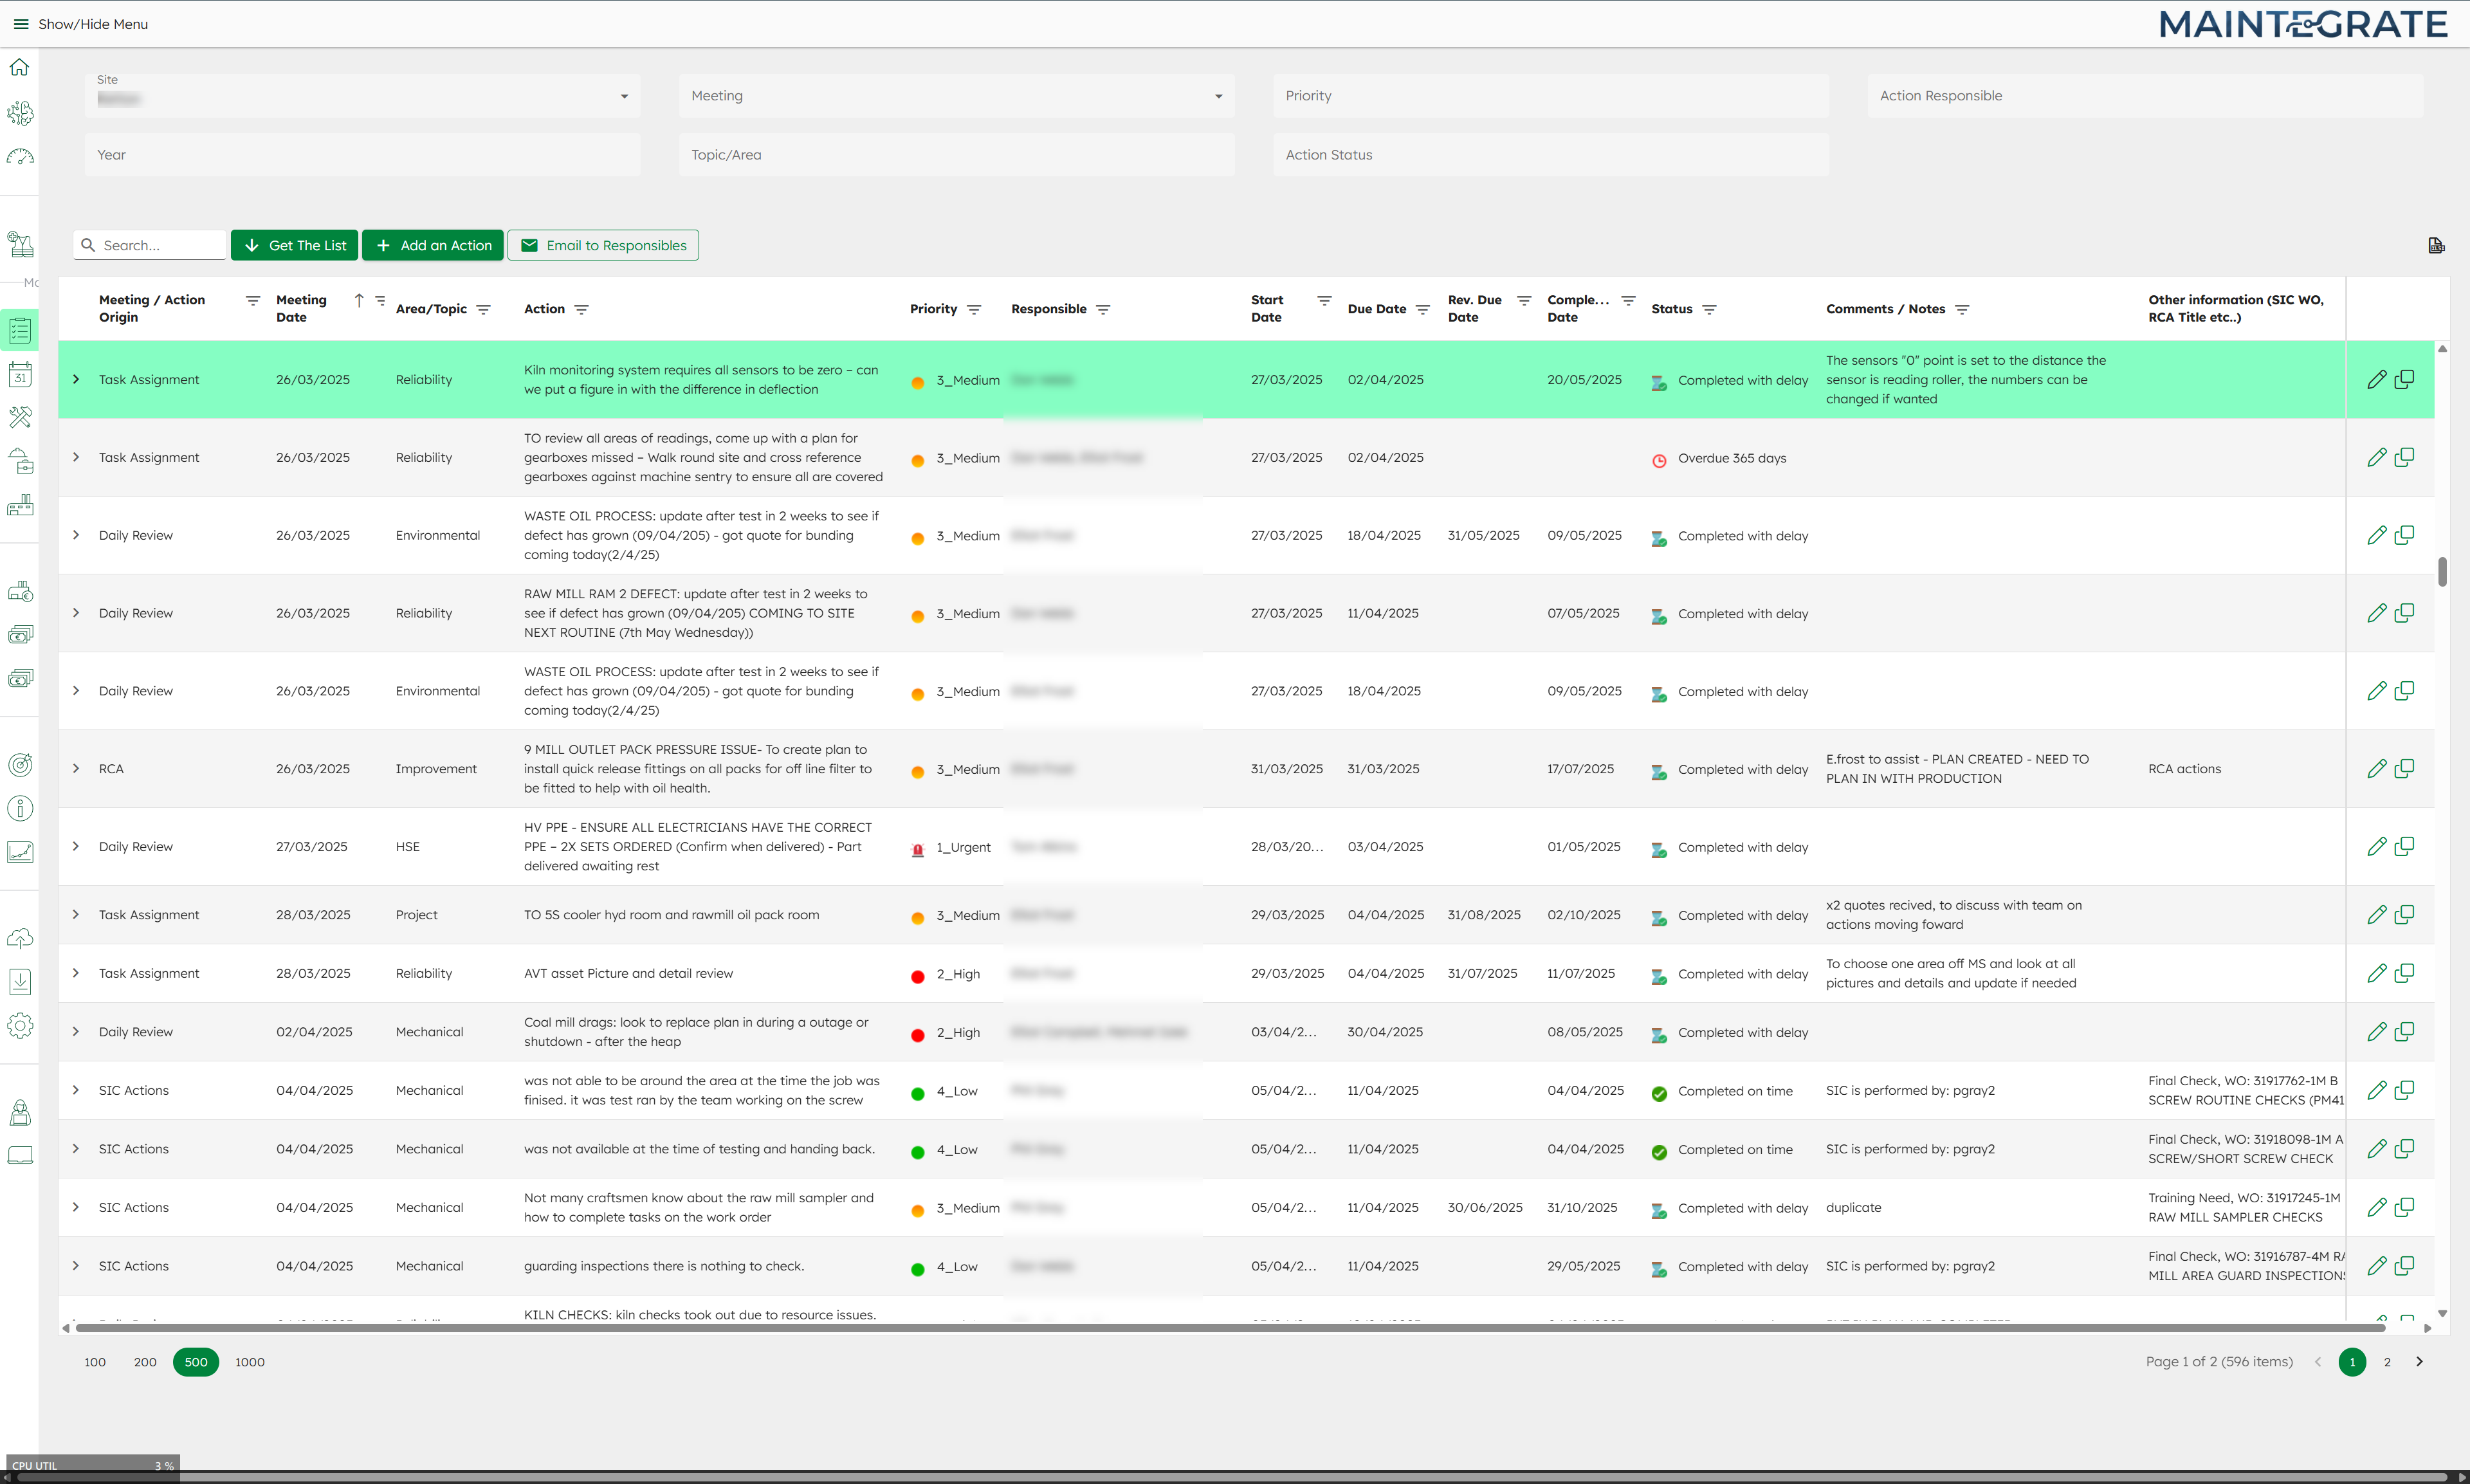Click next page arrow in pagination
This screenshot has height=1484, width=2470.
point(2419,1362)
